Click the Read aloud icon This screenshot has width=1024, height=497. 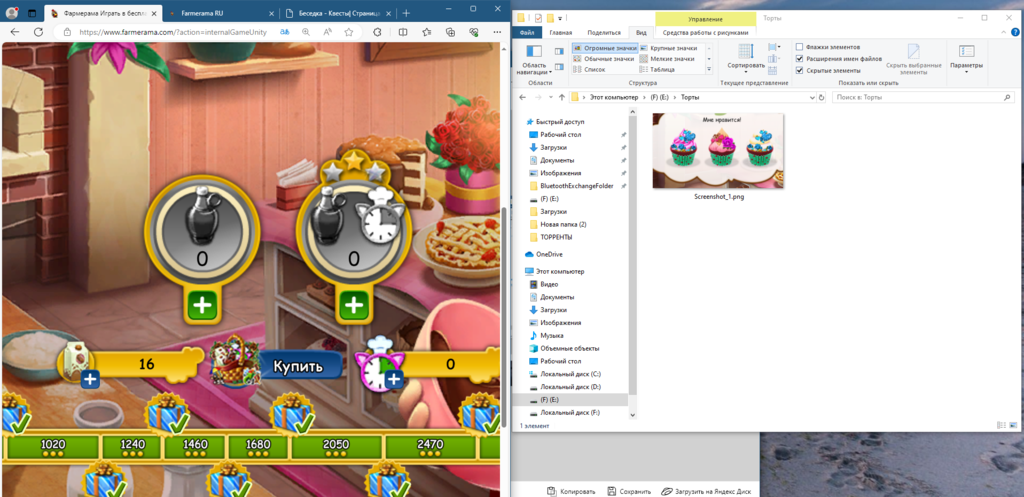pos(327,31)
